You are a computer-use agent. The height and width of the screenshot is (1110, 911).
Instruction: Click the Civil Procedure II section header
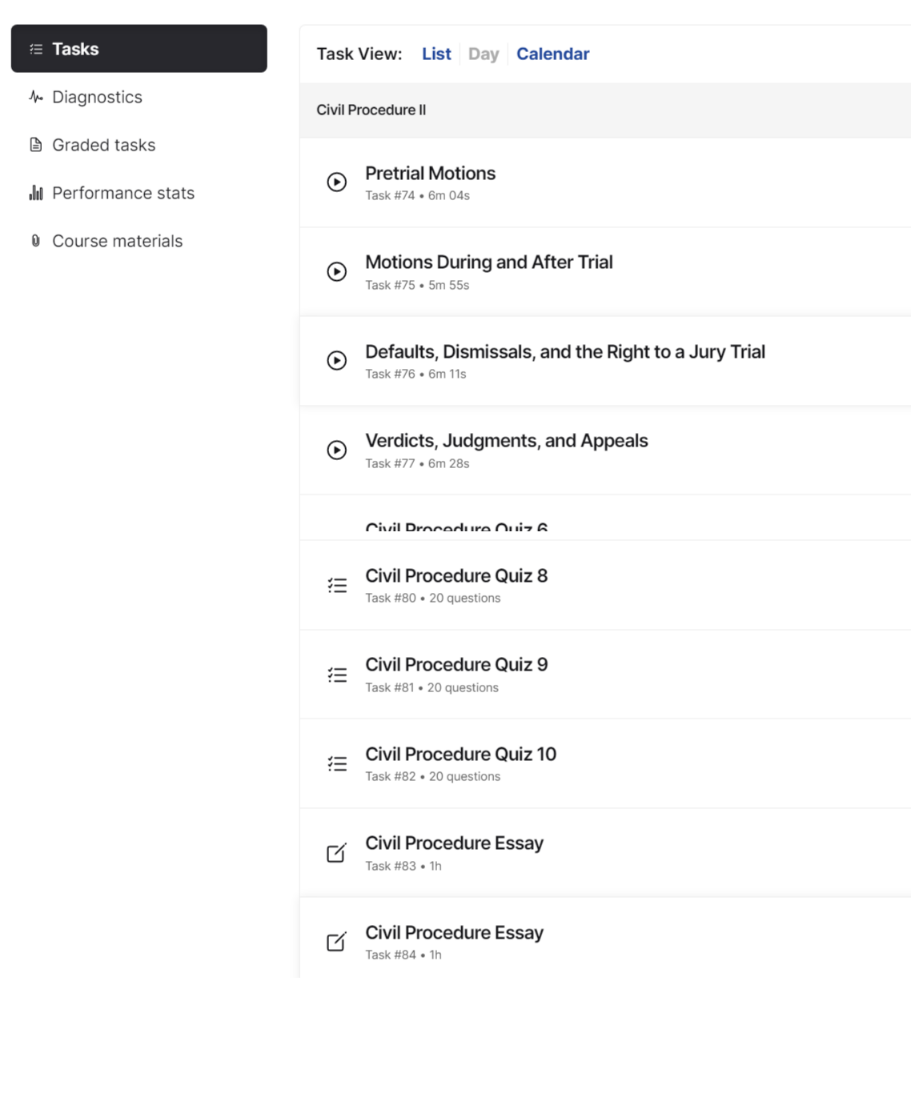[x=605, y=110]
